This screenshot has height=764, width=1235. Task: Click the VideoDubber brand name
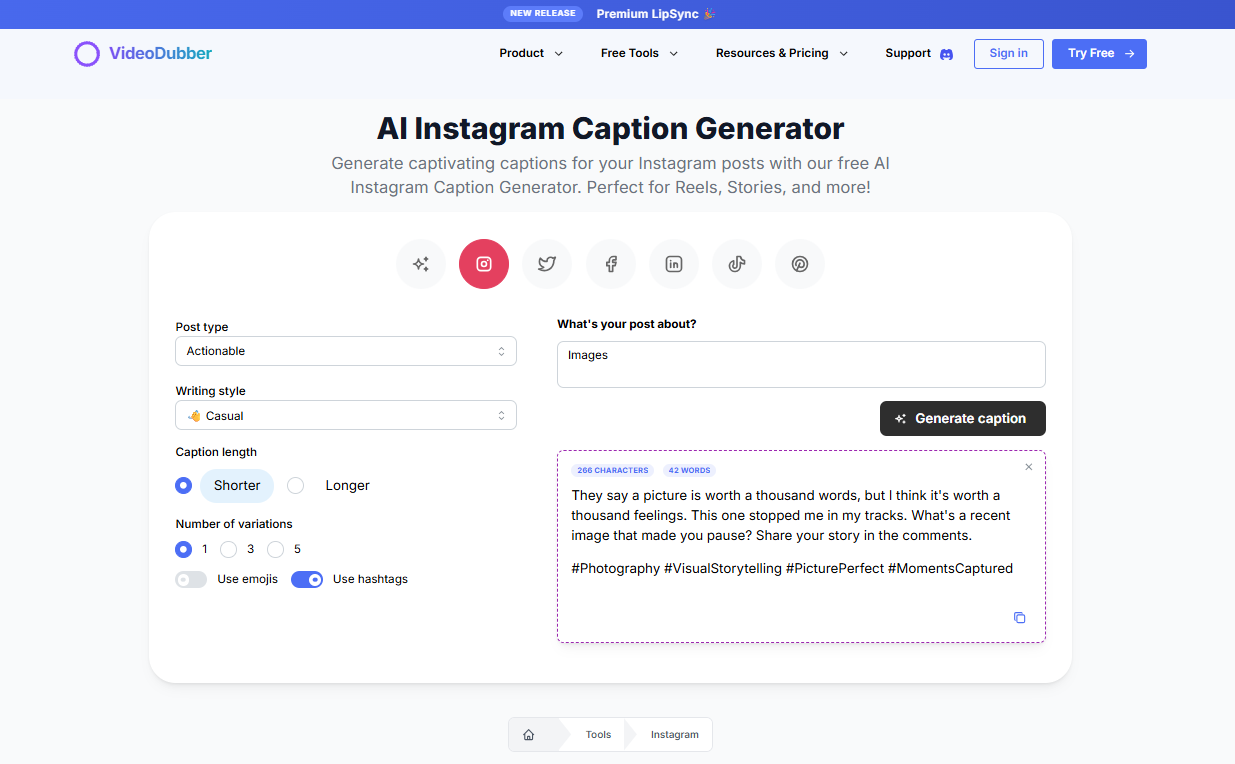(x=160, y=53)
